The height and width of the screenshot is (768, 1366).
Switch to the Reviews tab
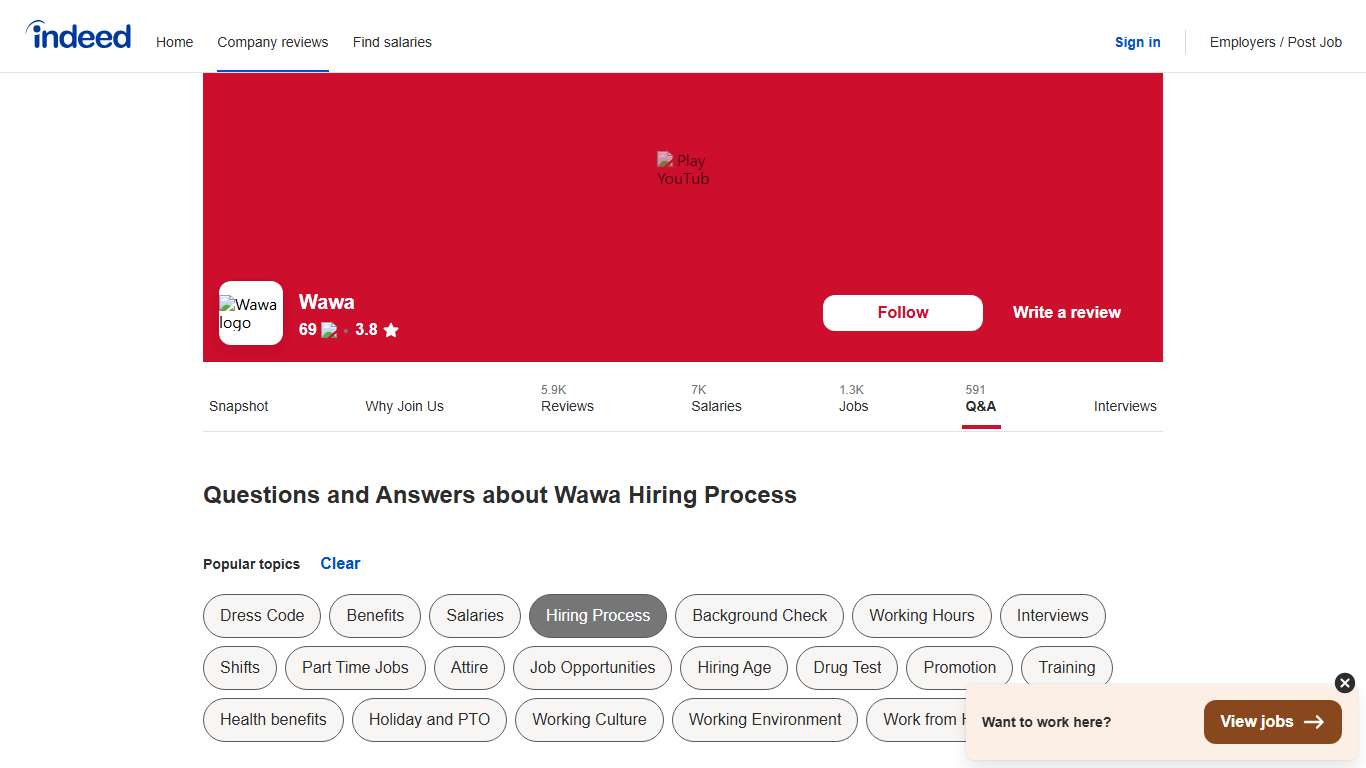(567, 399)
